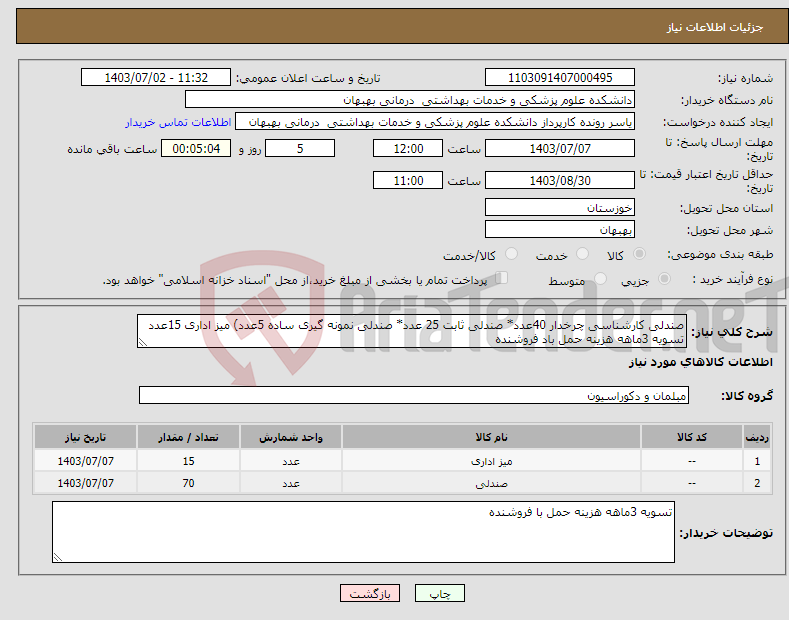Select the کالا/خدمت radio button
789x620 pixels.
[x=511, y=254]
